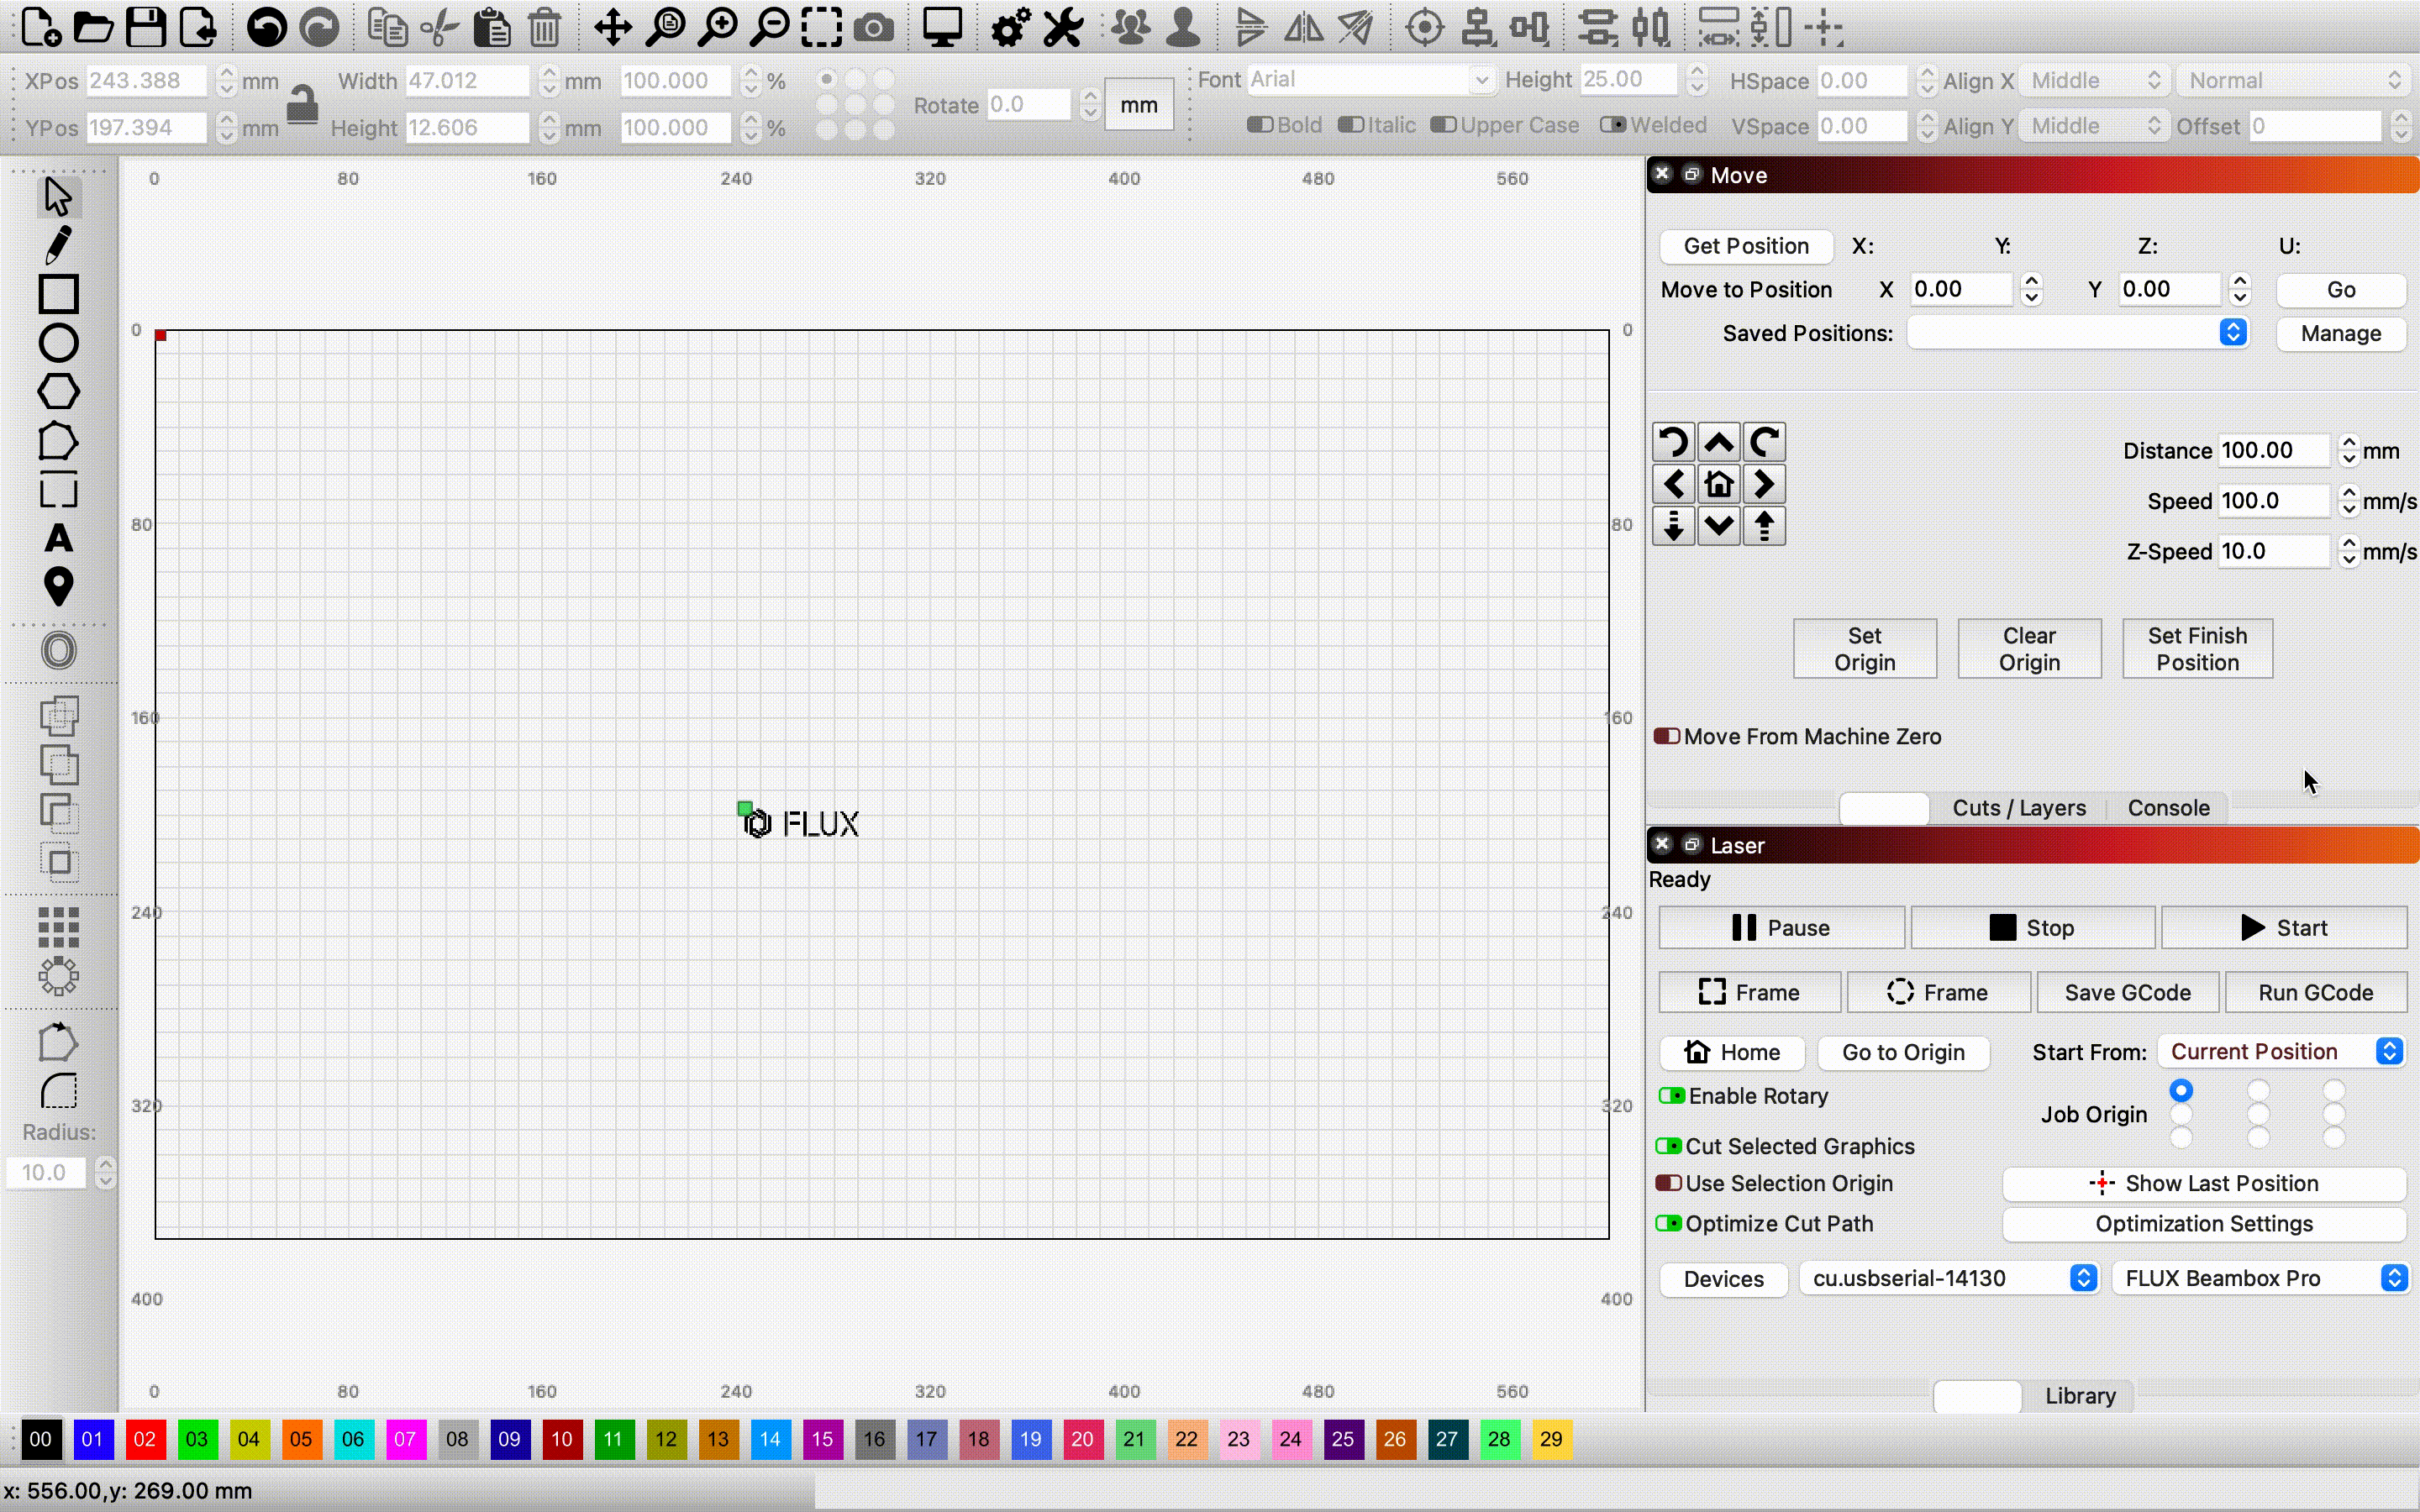The height and width of the screenshot is (1512, 2420).
Task: Click the Set Origin button
Action: click(x=1864, y=649)
